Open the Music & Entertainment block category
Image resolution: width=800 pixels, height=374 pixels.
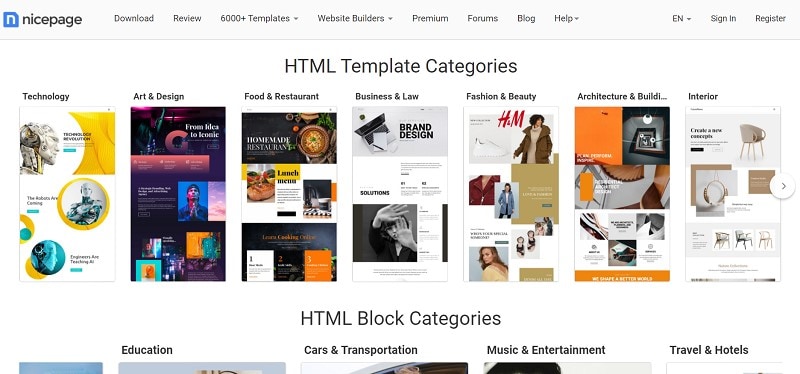546,350
